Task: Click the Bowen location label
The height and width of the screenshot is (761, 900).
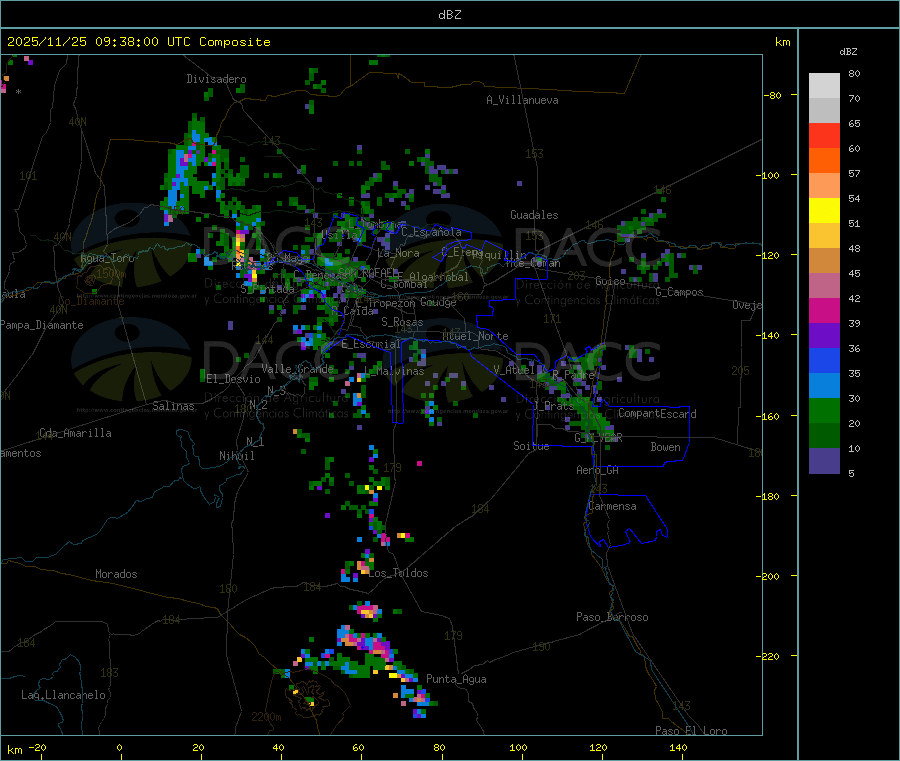Action: [x=666, y=447]
